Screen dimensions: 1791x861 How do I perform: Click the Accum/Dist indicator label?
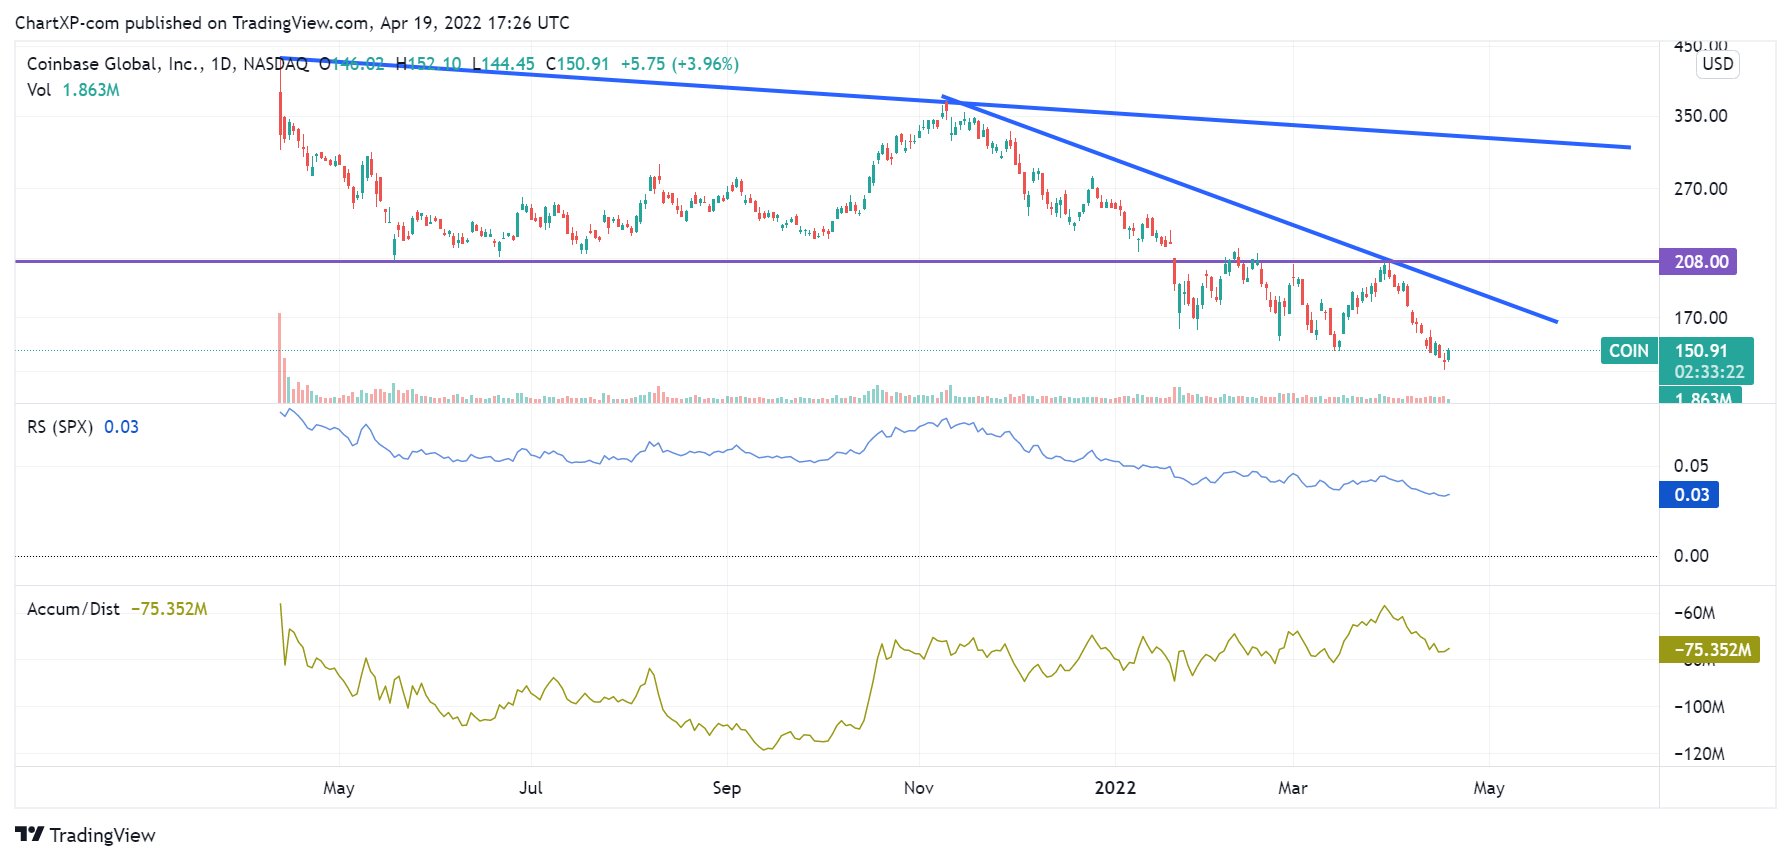(x=73, y=609)
